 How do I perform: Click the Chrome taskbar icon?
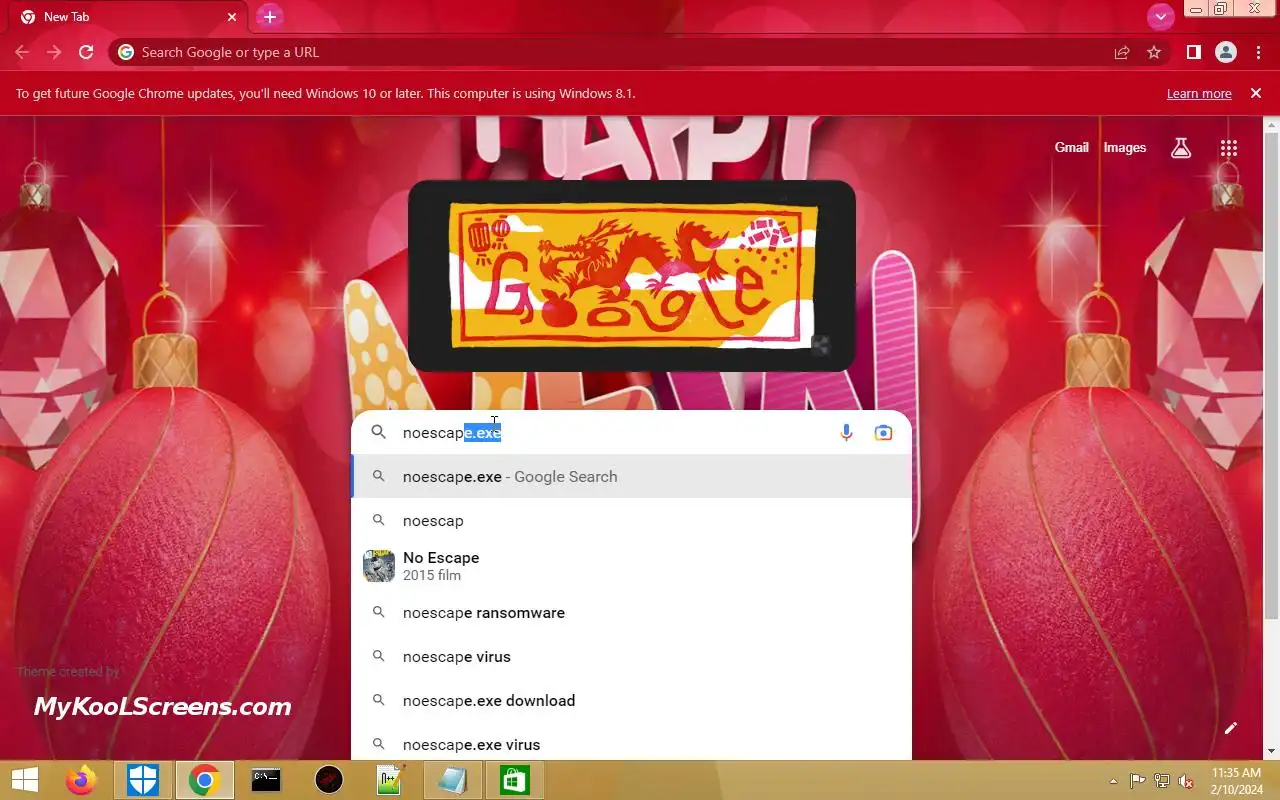coord(205,780)
